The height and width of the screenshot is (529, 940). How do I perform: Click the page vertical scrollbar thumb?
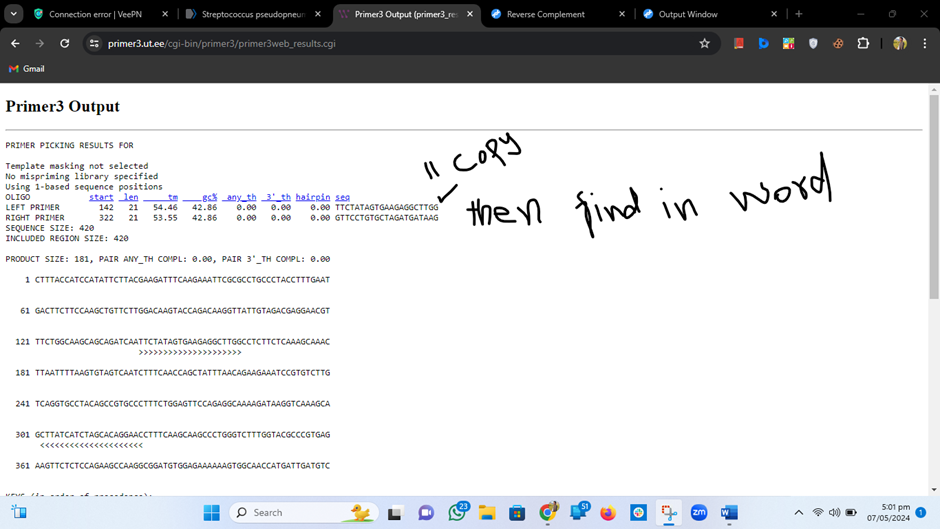(934, 197)
